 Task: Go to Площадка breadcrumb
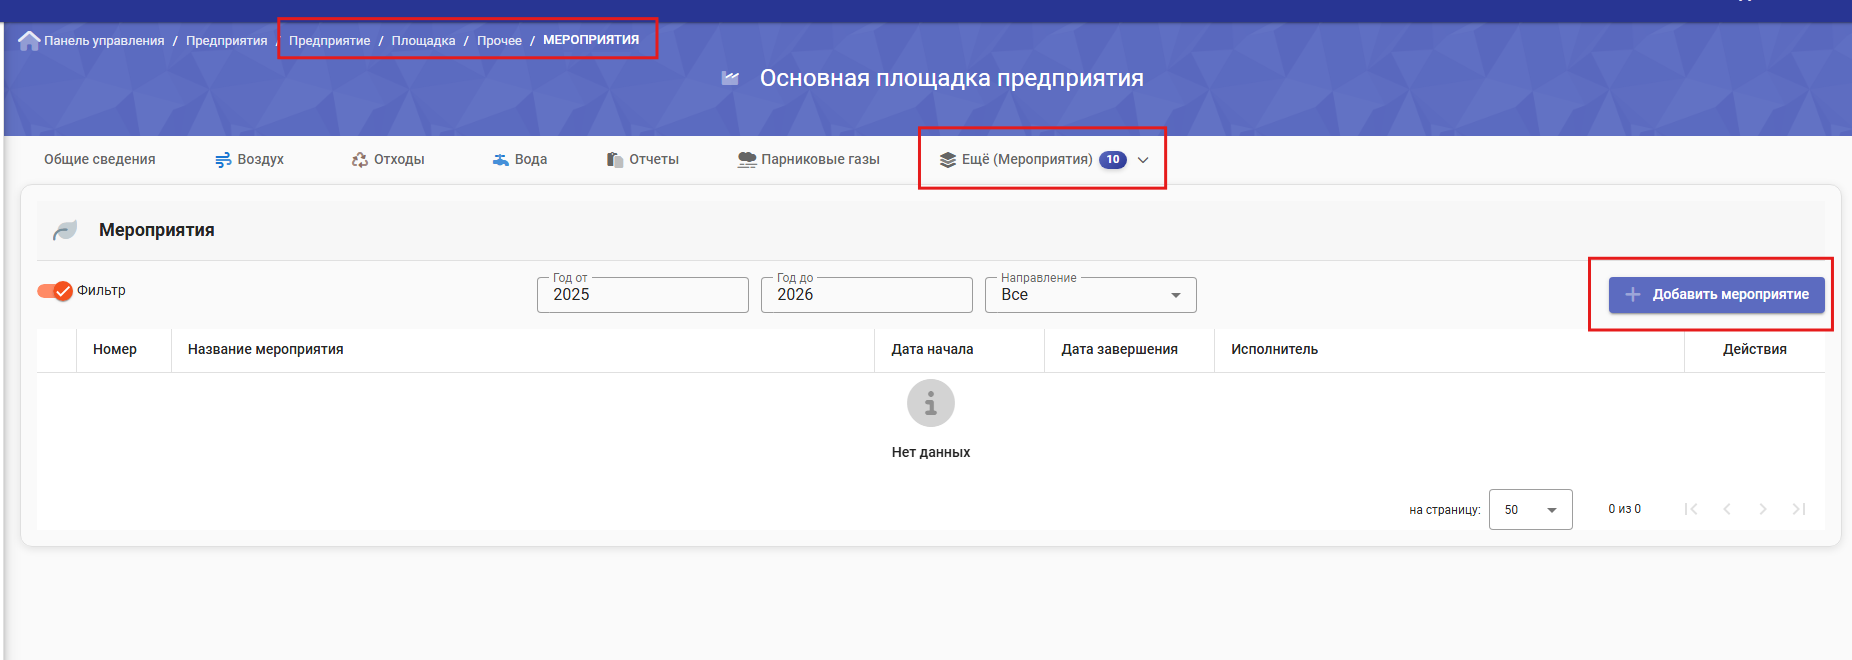[423, 41]
